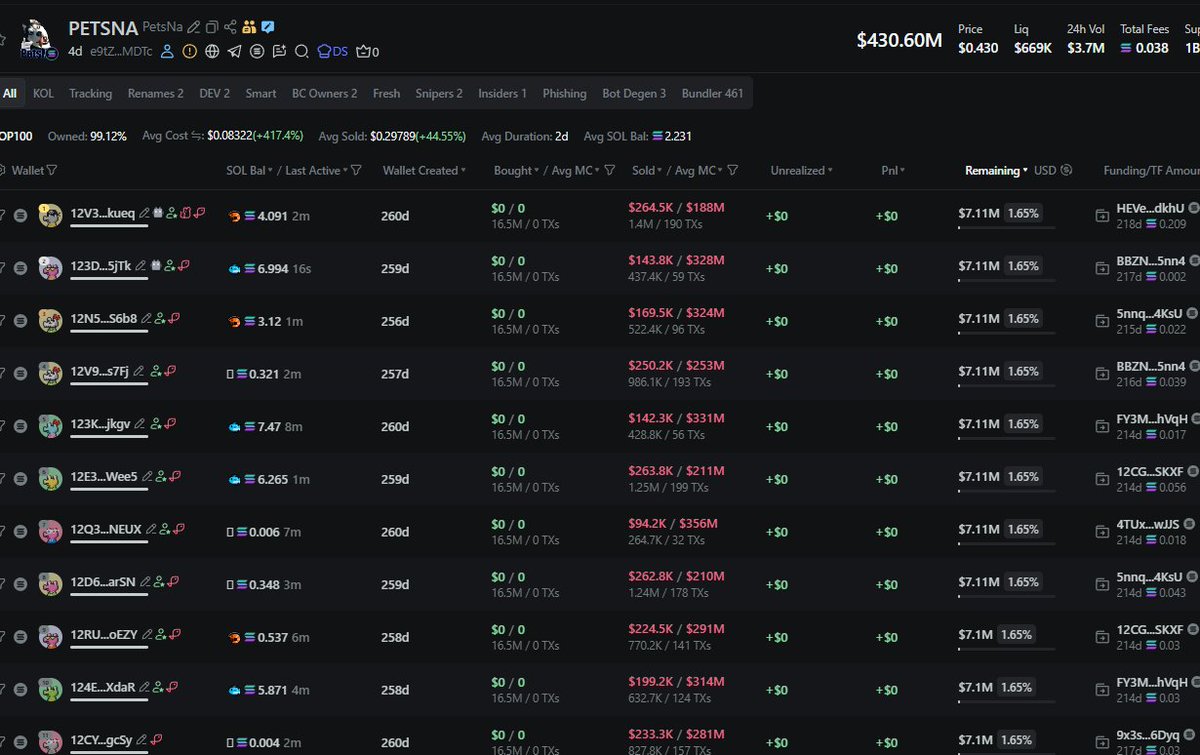Copy the PetsNa token address icon
Image resolution: width=1200 pixels, height=755 pixels.
tap(212, 27)
